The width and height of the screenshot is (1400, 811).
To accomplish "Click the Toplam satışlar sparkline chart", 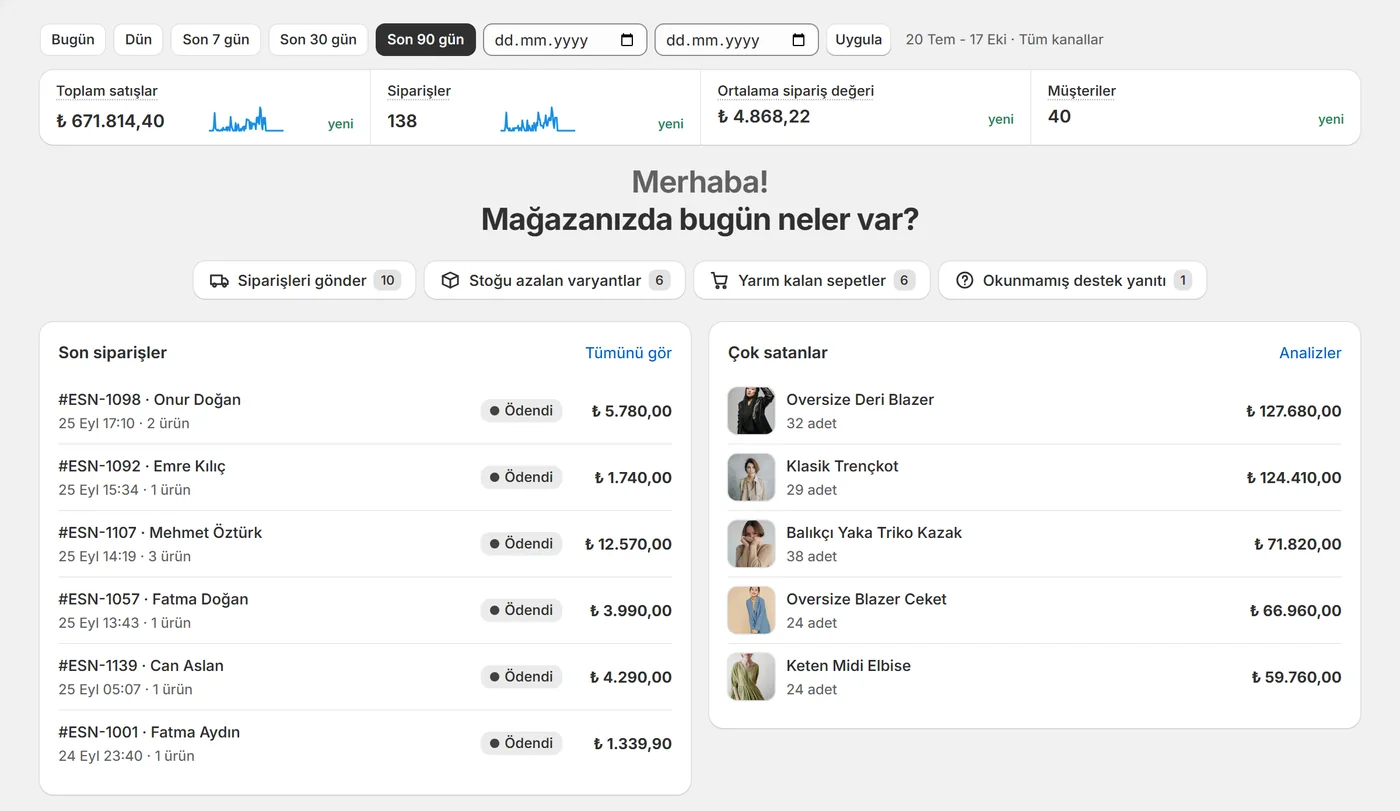I will click(x=246, y=120).
